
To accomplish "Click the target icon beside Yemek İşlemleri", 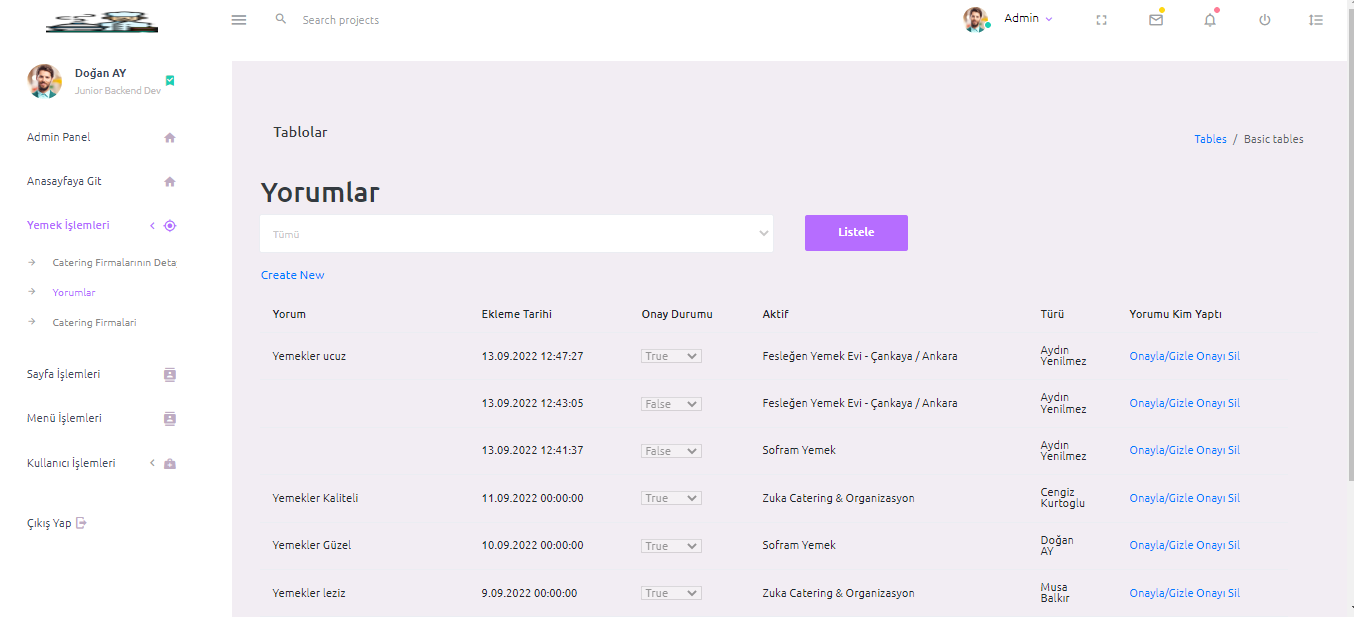I will tap(170, 225).
